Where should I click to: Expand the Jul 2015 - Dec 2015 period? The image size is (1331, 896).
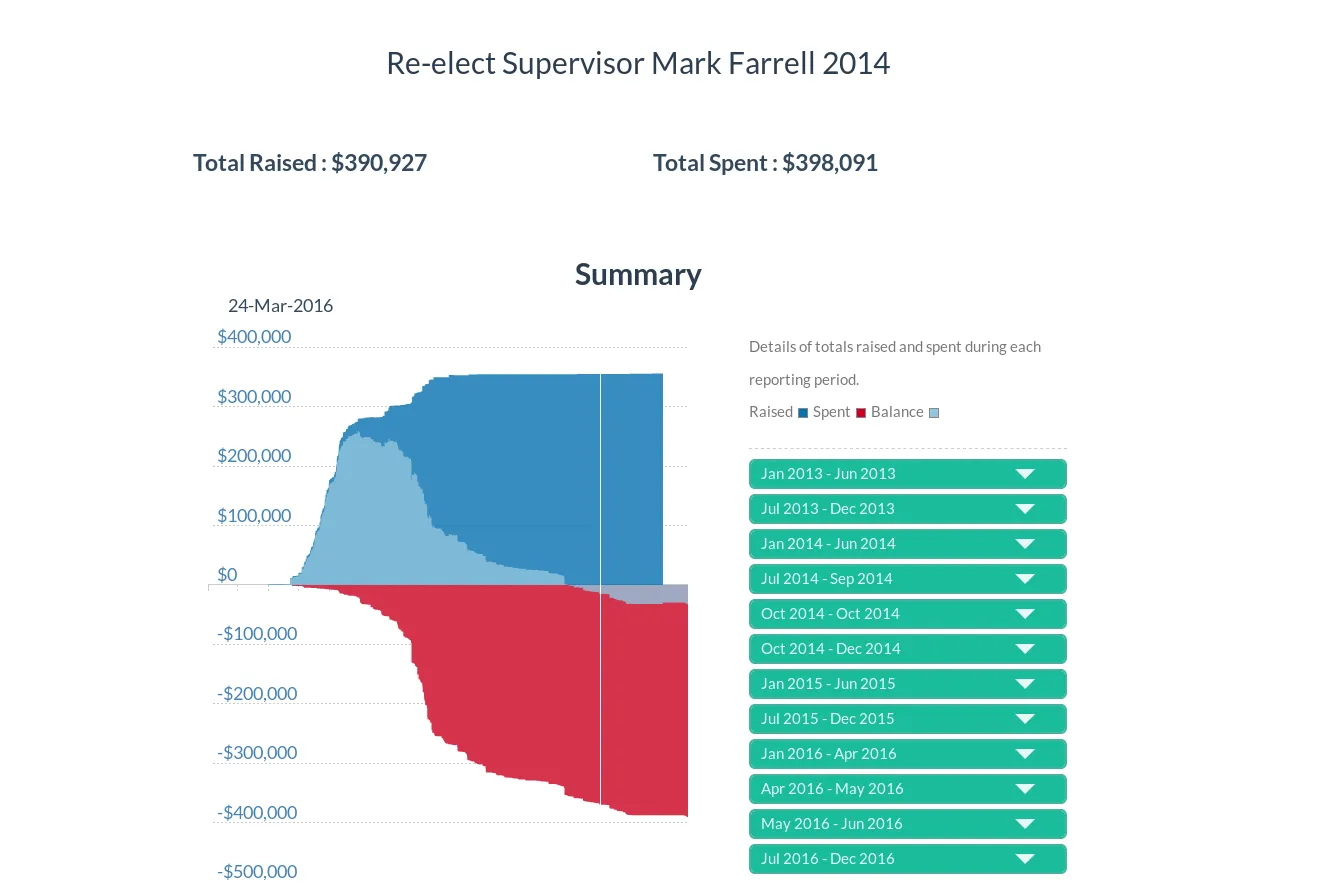(x=906, y=718)
